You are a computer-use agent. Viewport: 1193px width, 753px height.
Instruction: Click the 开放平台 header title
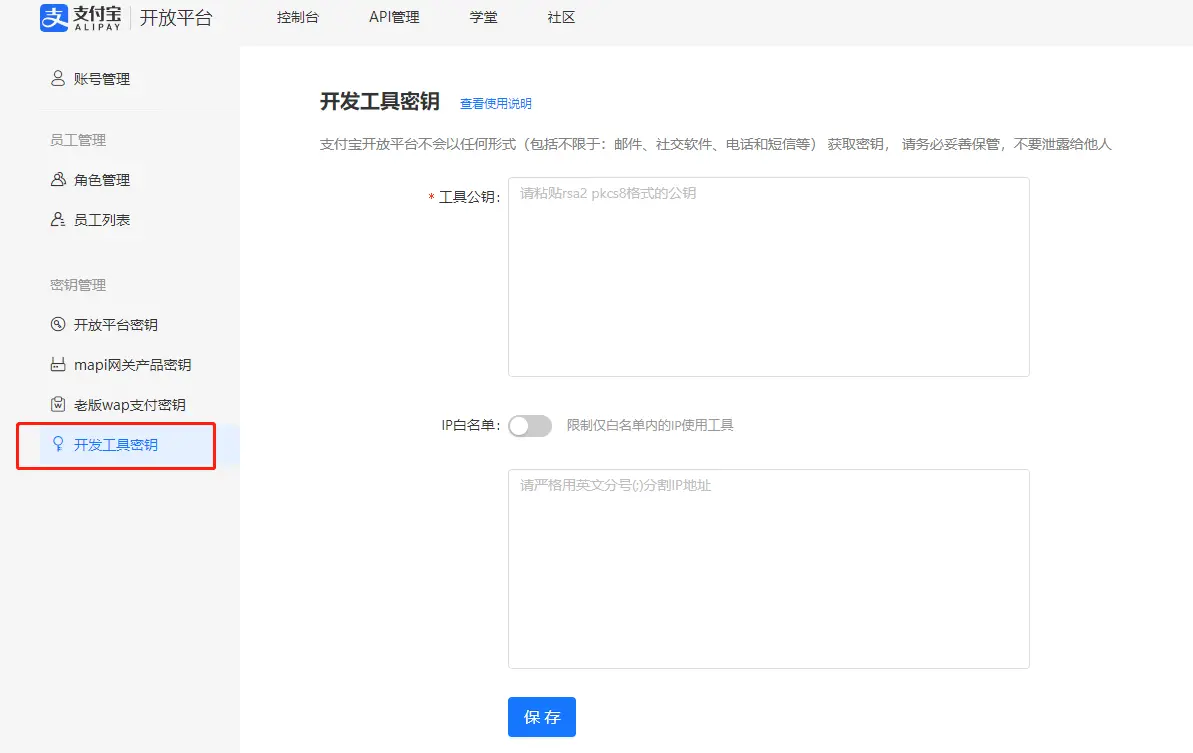[176, 17]
